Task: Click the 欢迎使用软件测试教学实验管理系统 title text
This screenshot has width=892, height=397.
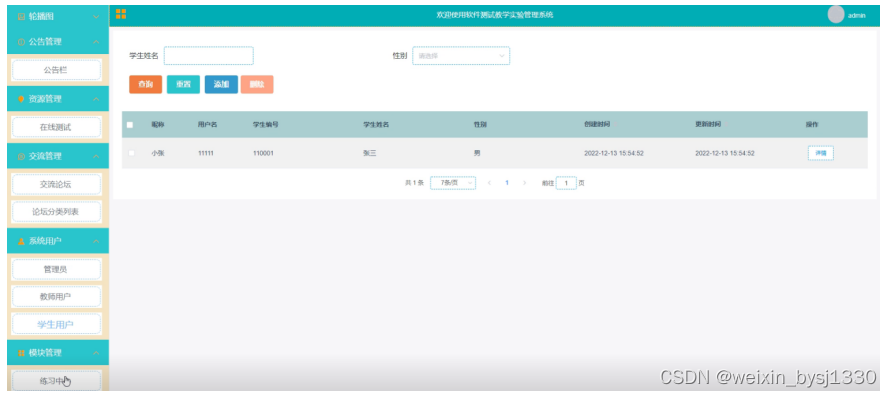Action: coord(494,15)
